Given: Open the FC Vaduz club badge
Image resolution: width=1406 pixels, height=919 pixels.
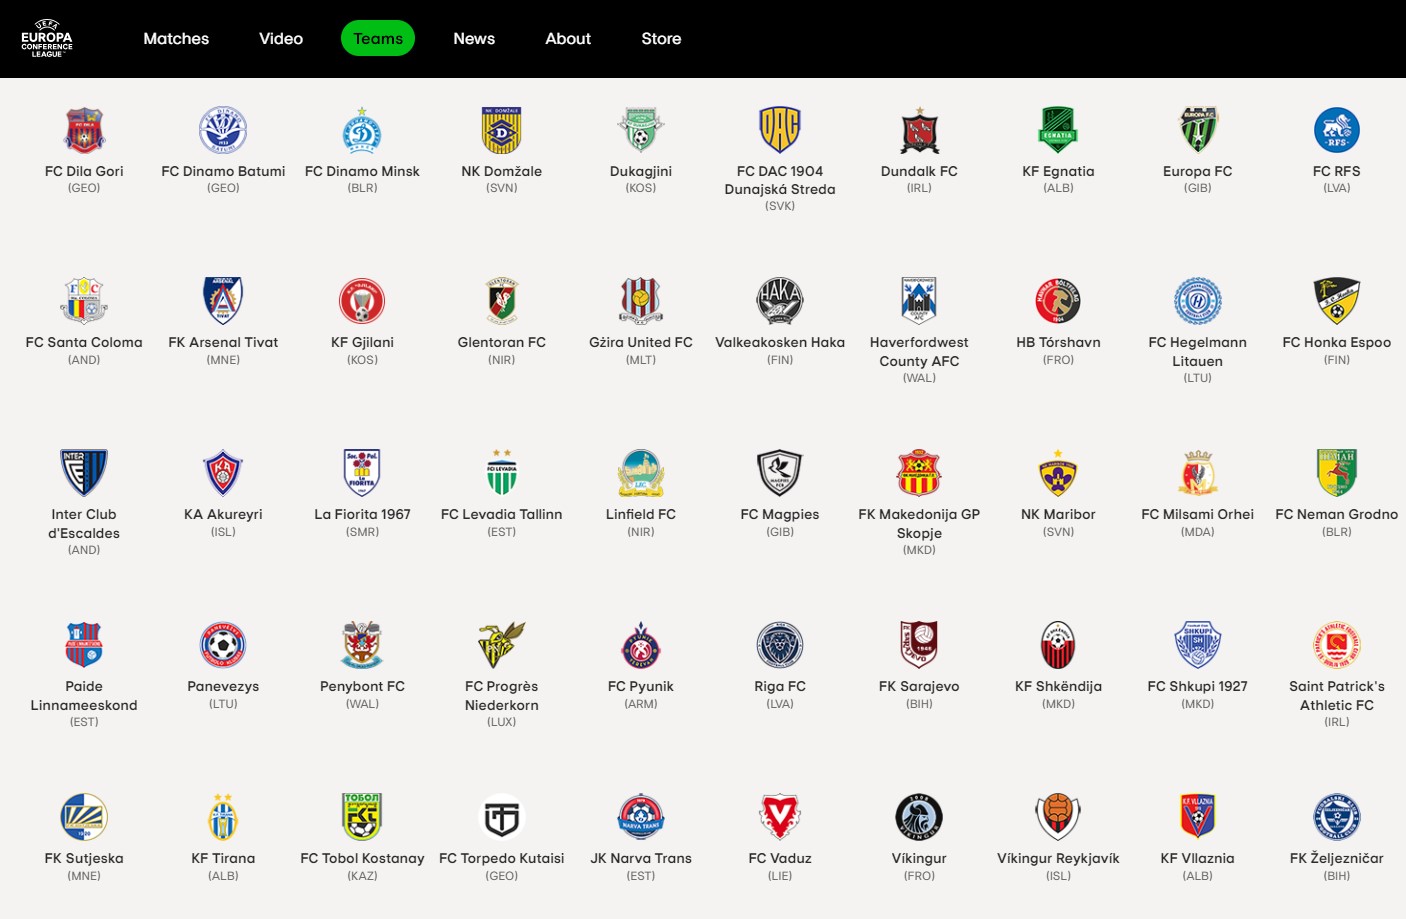Looking at the screenshot, I should pyautogui.click(x=779, y=817).
